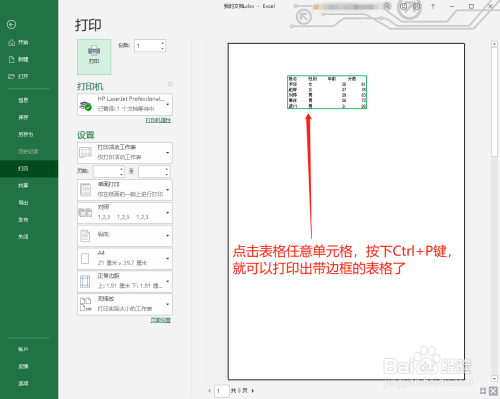Maximize the Excel window

click(x=471, y=6)
